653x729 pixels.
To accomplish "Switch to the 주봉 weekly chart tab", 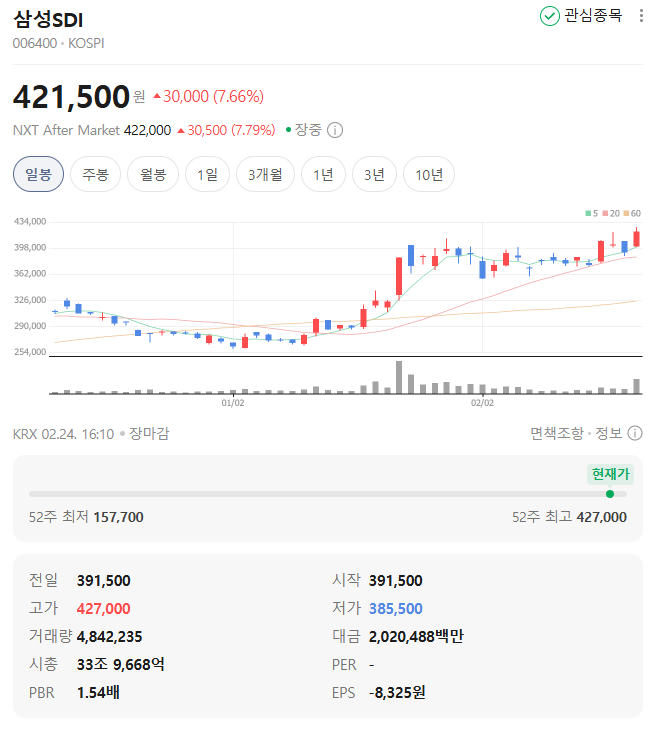I will click(x=95, y=174).
